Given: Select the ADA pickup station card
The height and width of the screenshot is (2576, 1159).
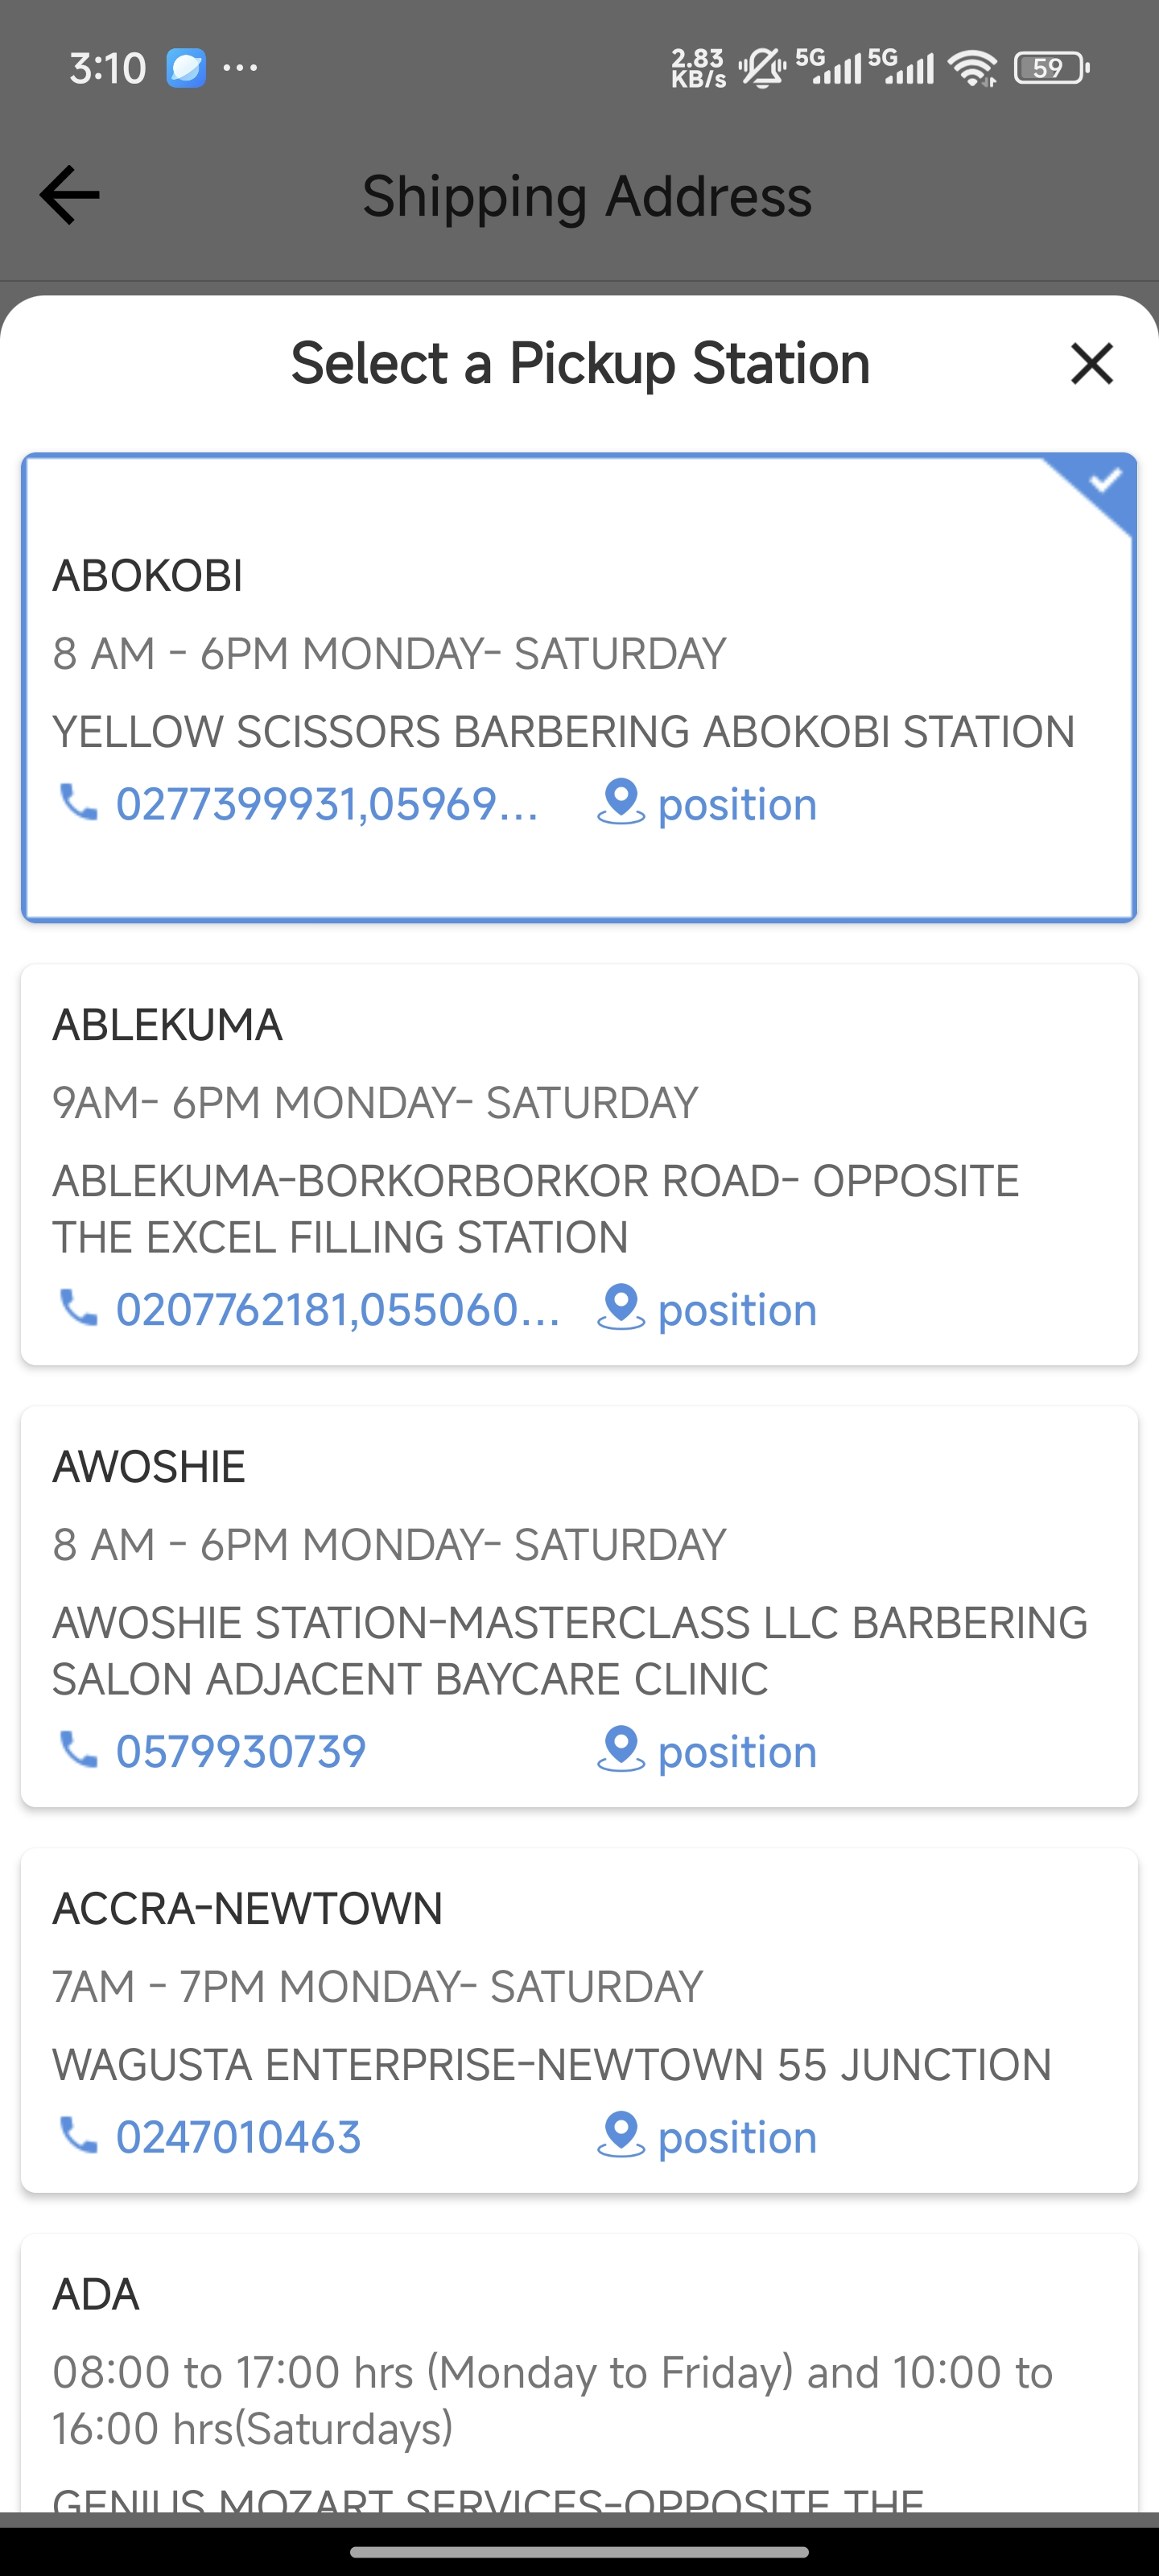Looking at the screenshot, I should pos(579,2370).
